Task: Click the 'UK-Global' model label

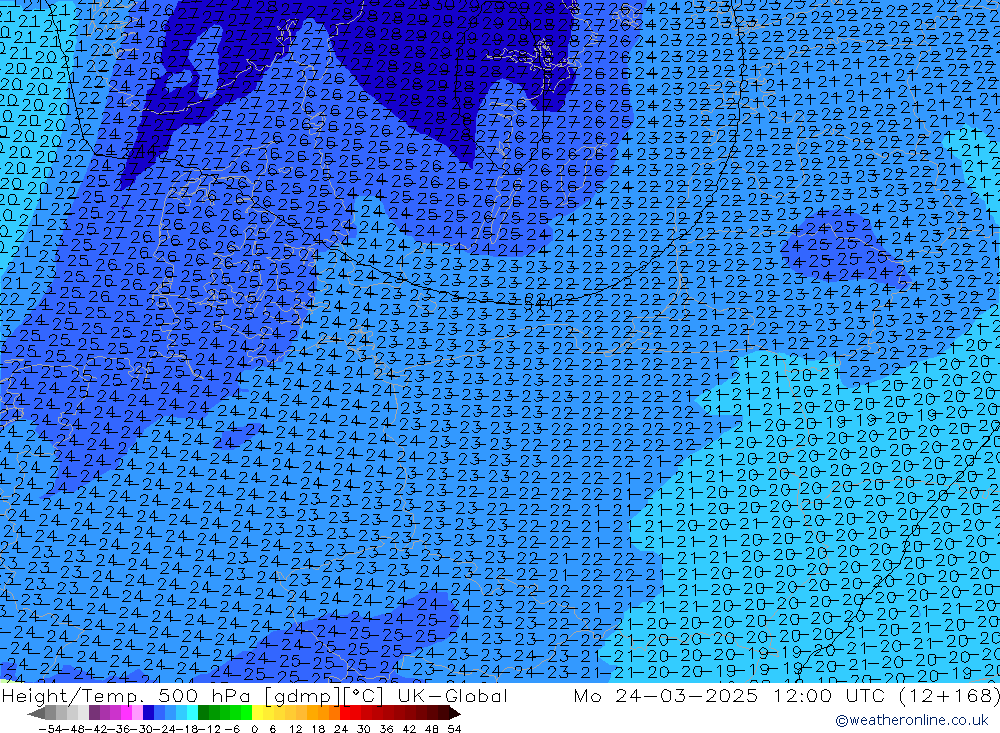Action: coord(452,696)
